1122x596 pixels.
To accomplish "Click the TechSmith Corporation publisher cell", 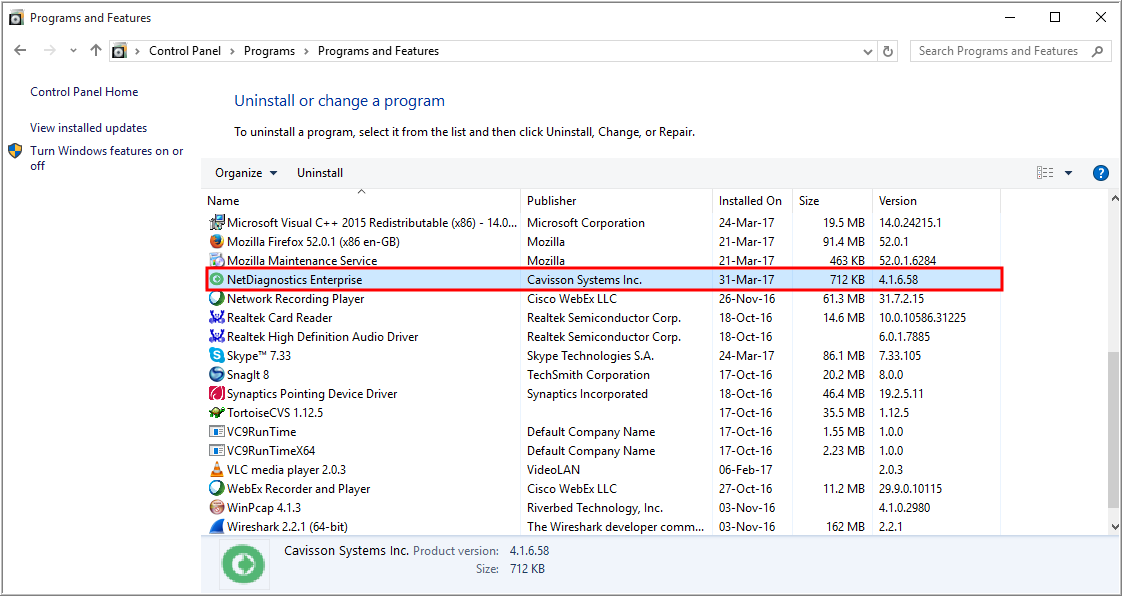I will pos(588,374).
